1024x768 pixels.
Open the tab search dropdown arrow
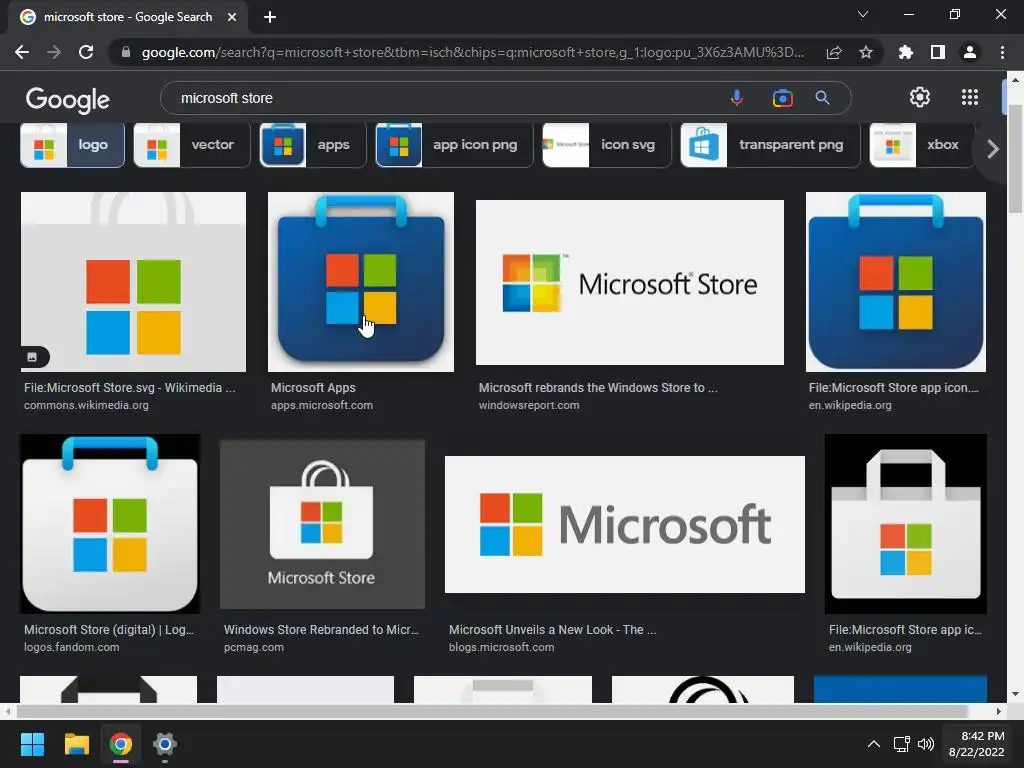[x=863, y=14]
